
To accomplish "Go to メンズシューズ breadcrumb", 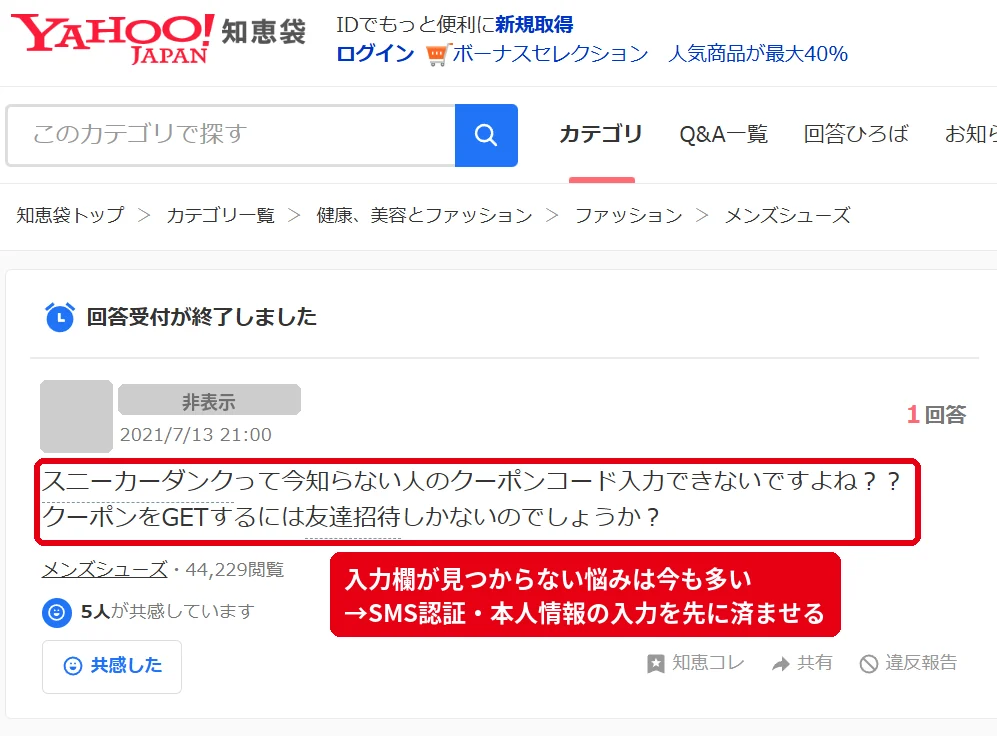I will click(787, 215).
